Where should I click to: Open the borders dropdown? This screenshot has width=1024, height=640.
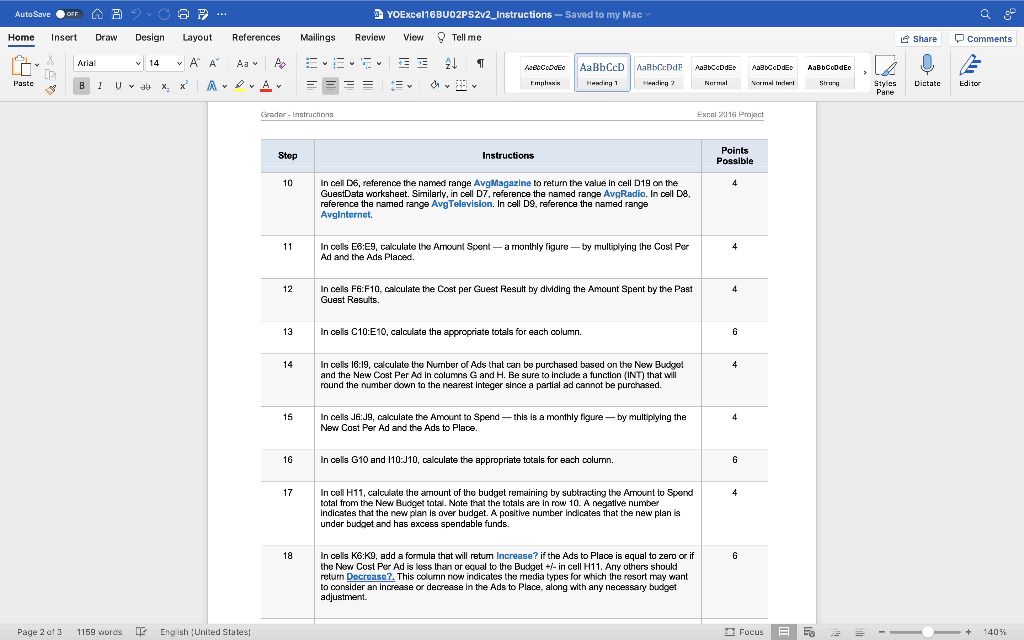coord(474,86)
